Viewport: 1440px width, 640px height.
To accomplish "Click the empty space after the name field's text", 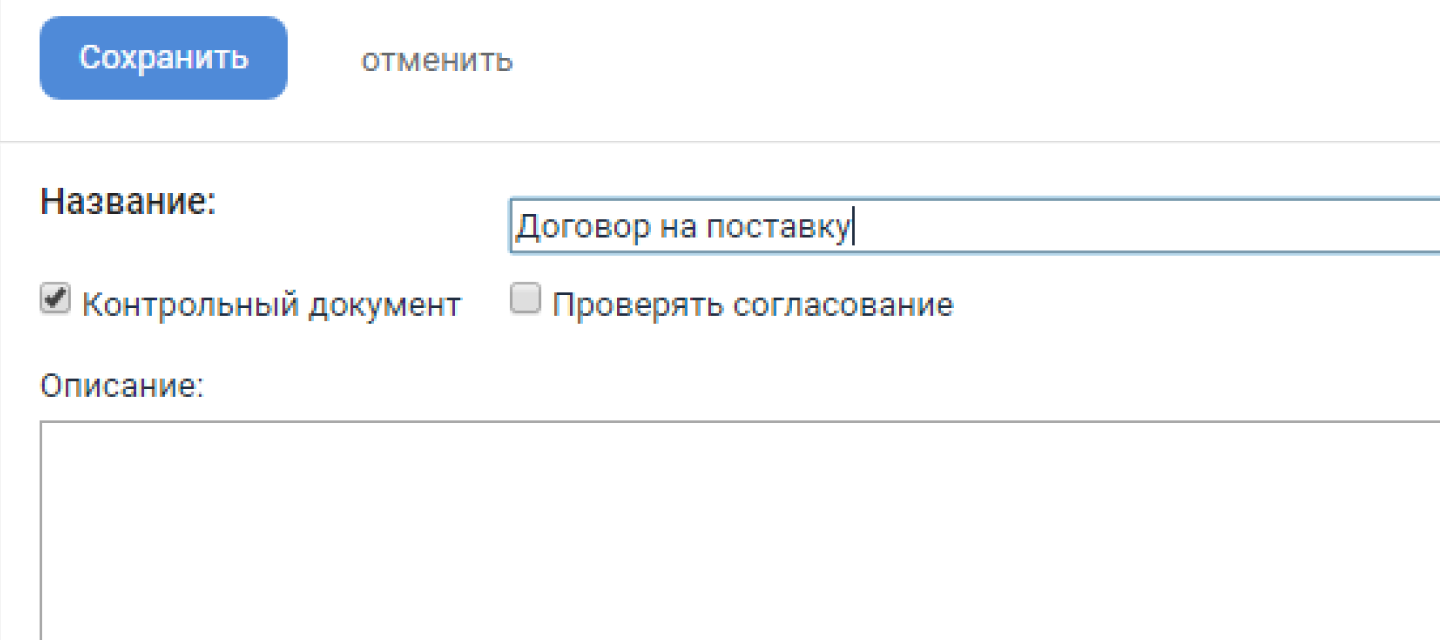I will click(1150, 228).
